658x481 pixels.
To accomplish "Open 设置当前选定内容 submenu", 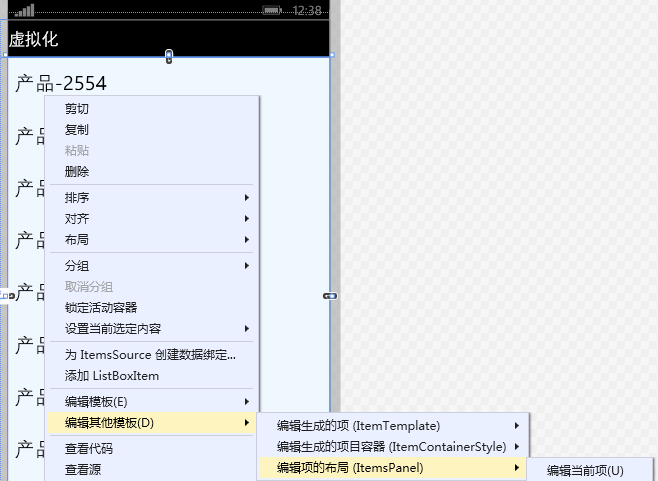I will tap(151, 328).
